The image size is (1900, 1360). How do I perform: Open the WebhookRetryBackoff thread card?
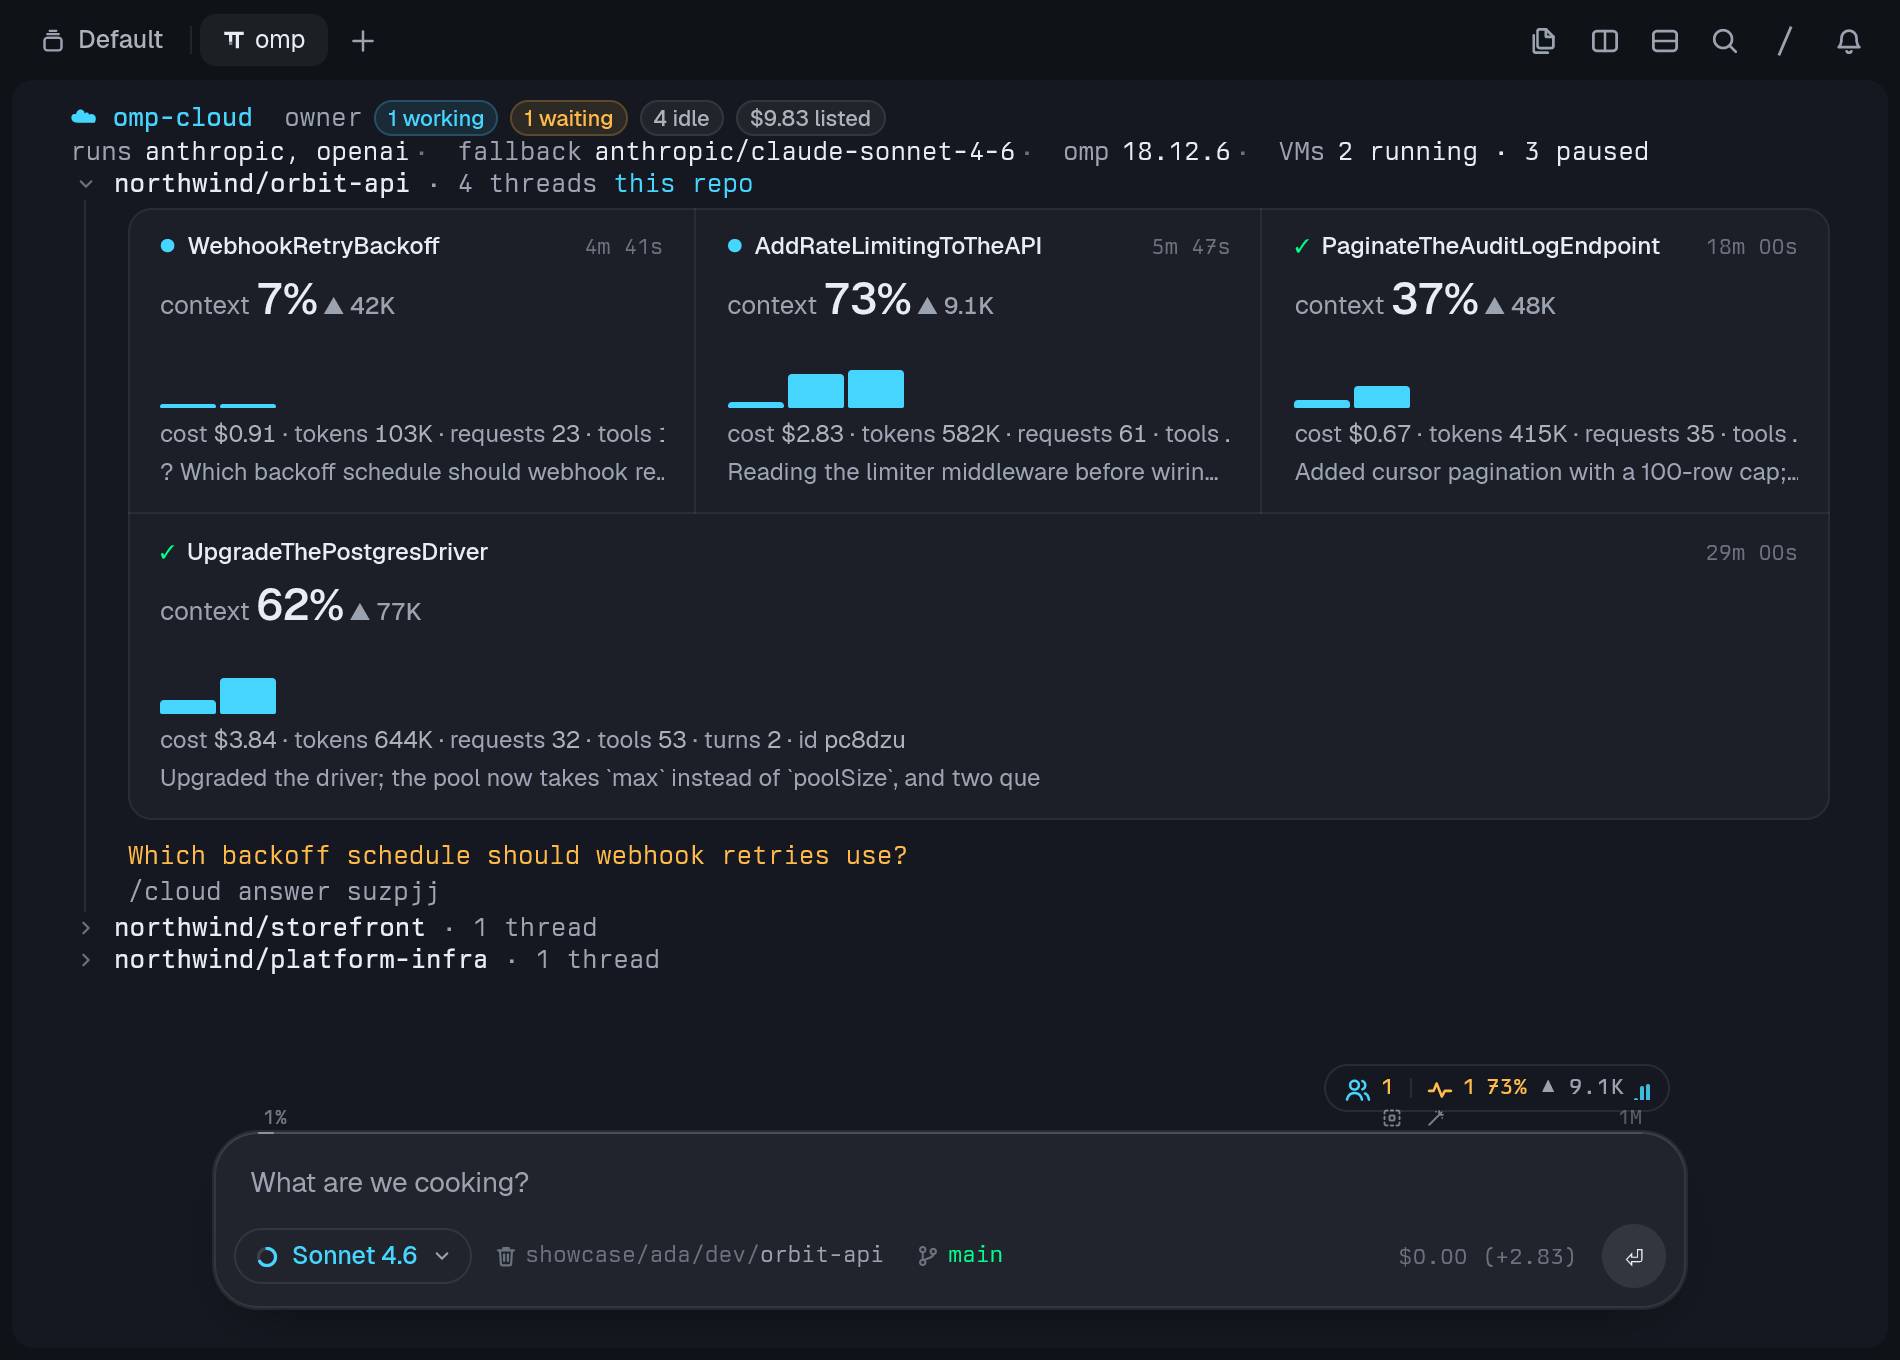click(412, 362)
